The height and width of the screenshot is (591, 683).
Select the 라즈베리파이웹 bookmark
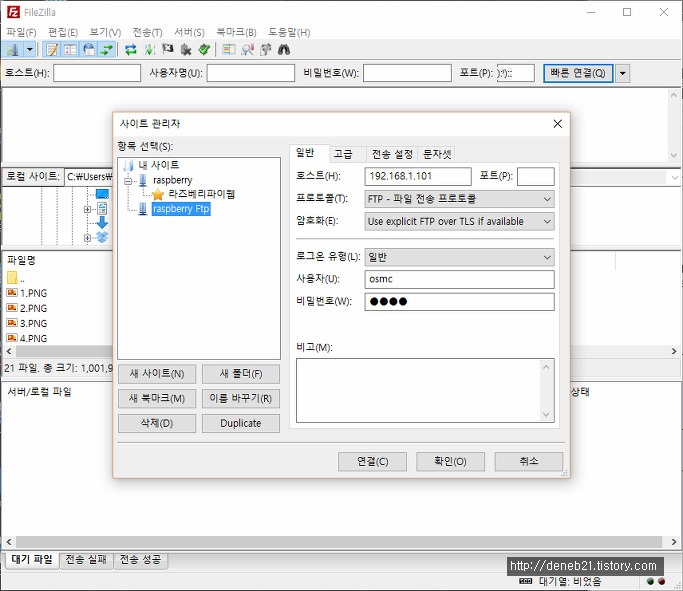tap(202, 194)
